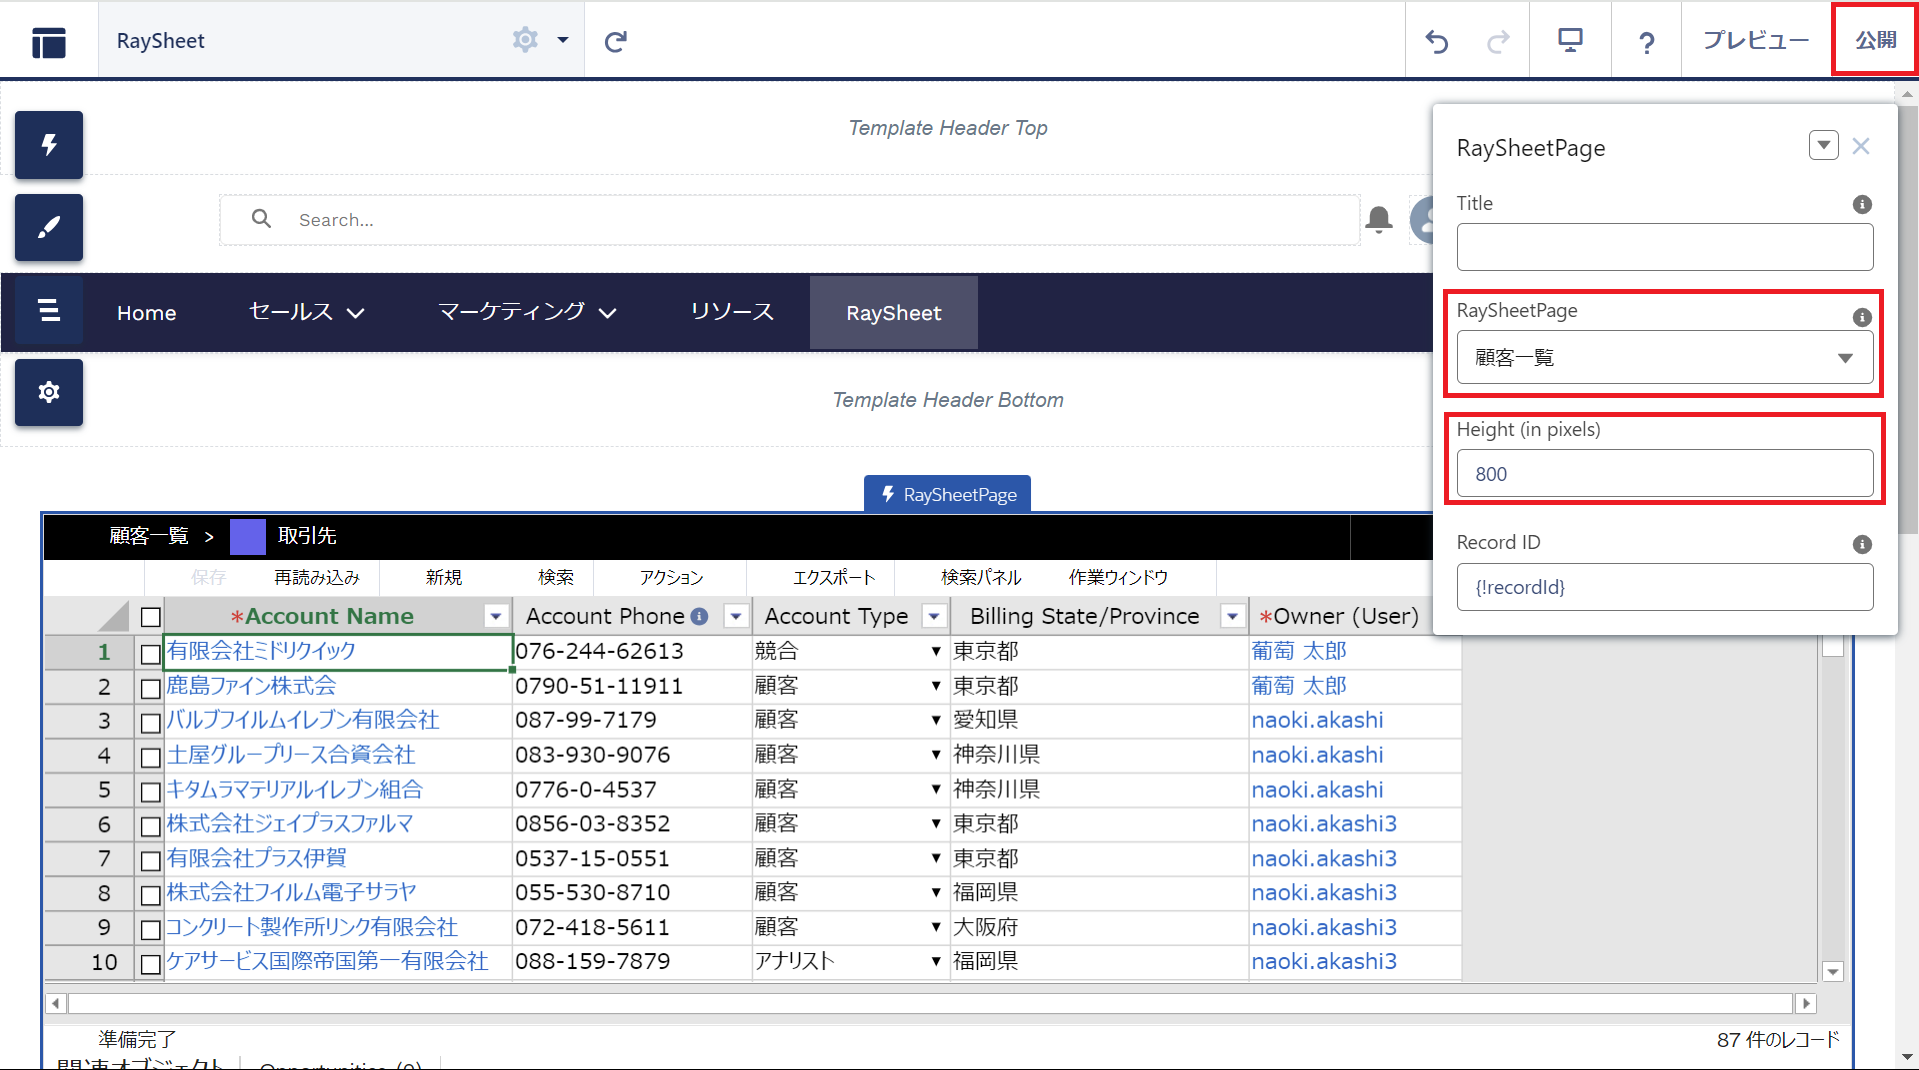Check the row 8 checkbox
Viewport: 1919px width, 1070px height.
[151, 895]
